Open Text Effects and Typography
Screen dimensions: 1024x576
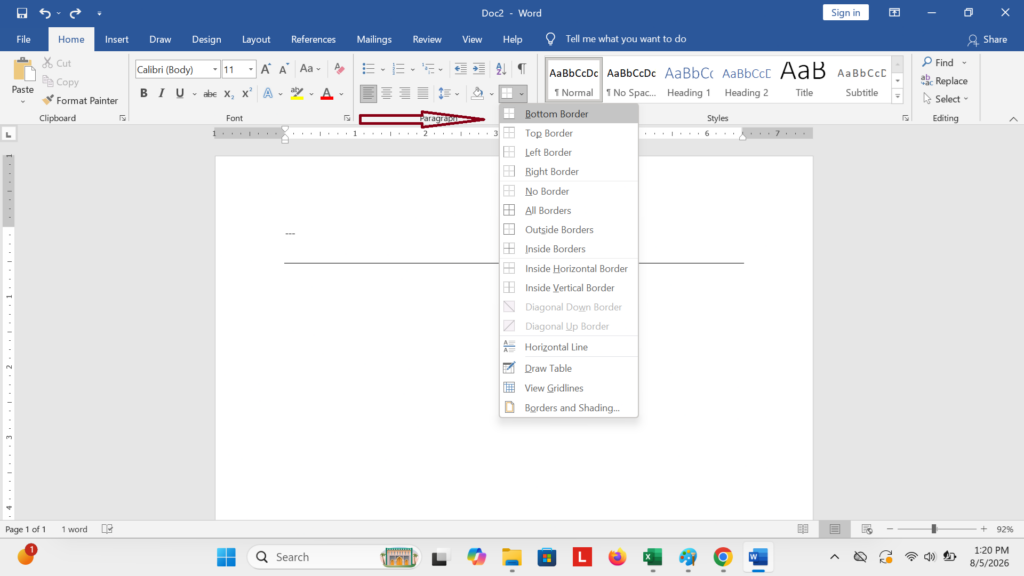tap(268, 94)
